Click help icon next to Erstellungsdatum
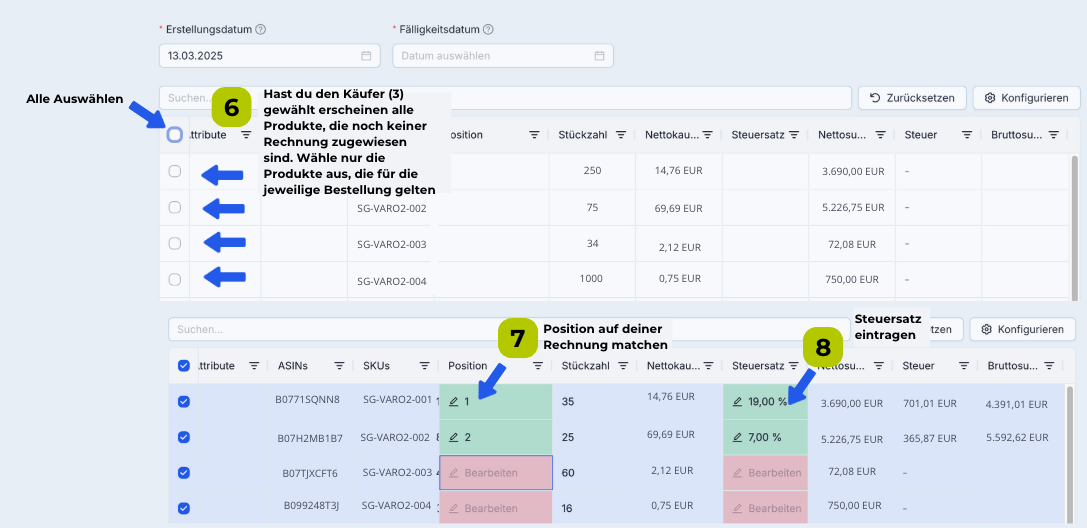This screenshot has width=1087, height=528. click(261, 30)
